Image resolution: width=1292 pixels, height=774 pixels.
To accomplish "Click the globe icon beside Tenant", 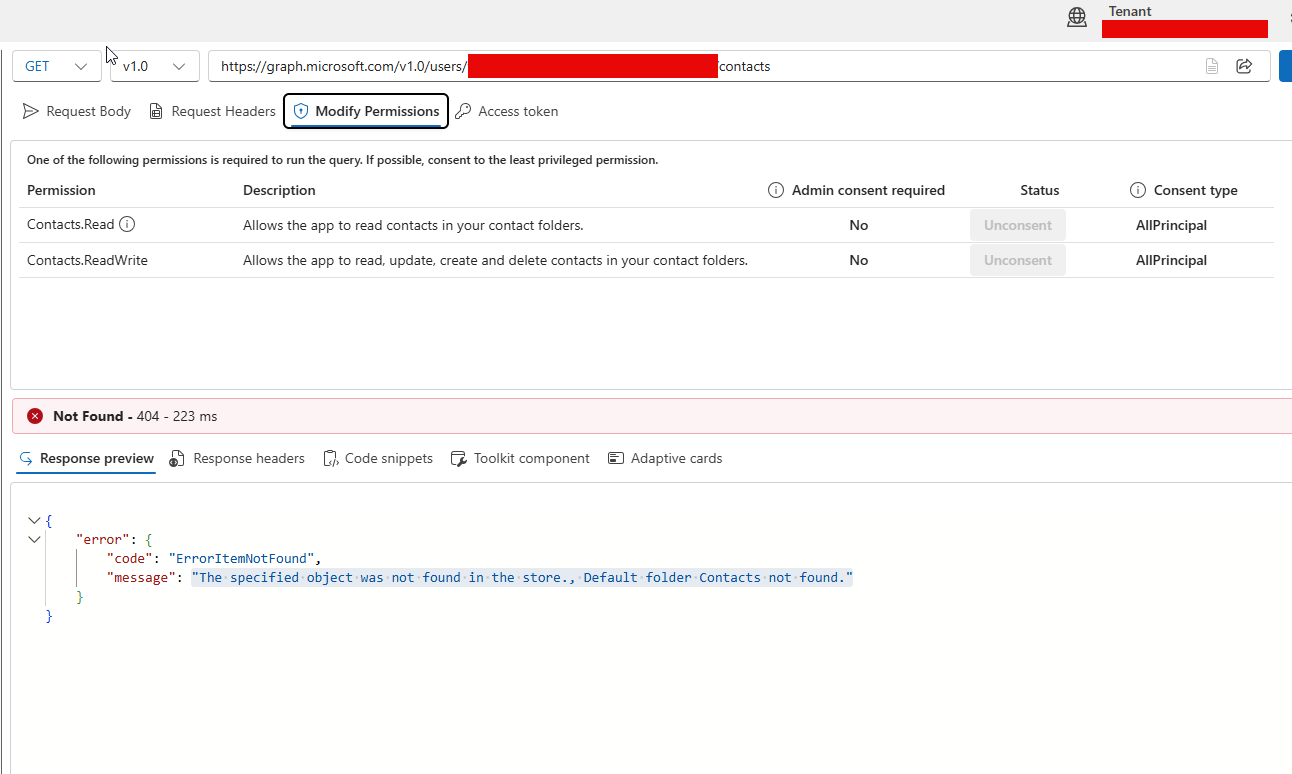I will click(x=1077, y=17).
